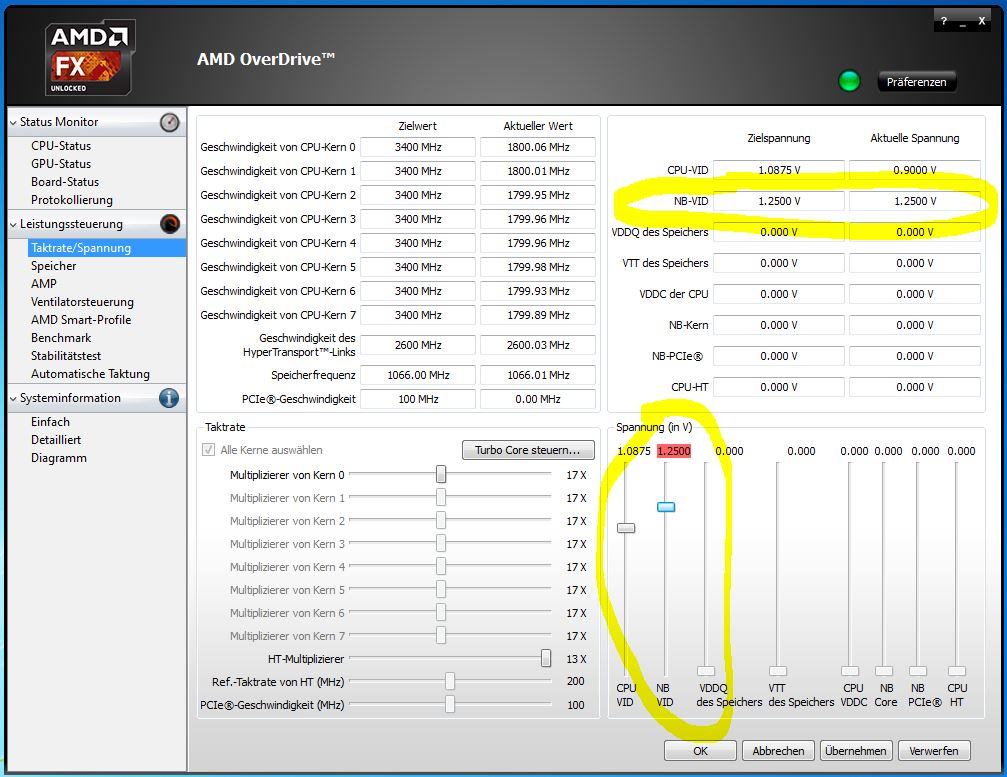
Task: Click the highlighted 1.2500 NB VID value
Action: point(674,451)
